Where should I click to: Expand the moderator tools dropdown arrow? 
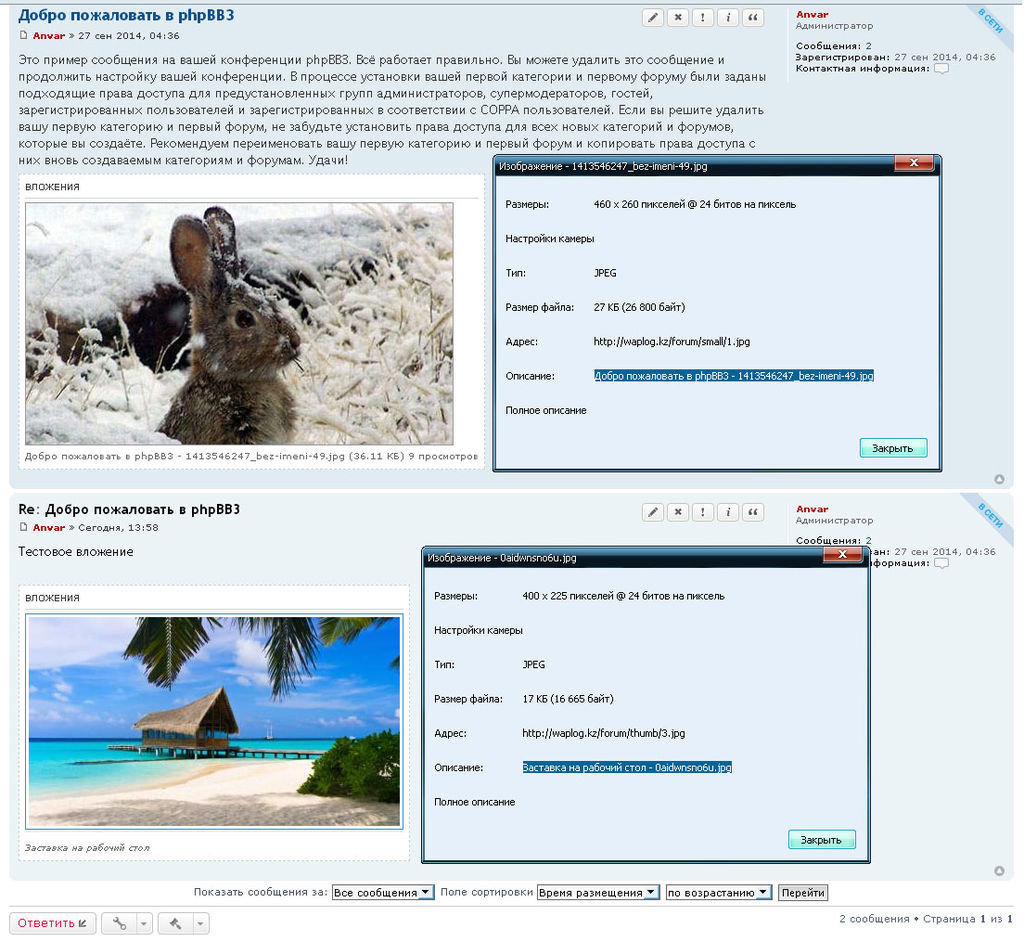[x=200, y=923]
